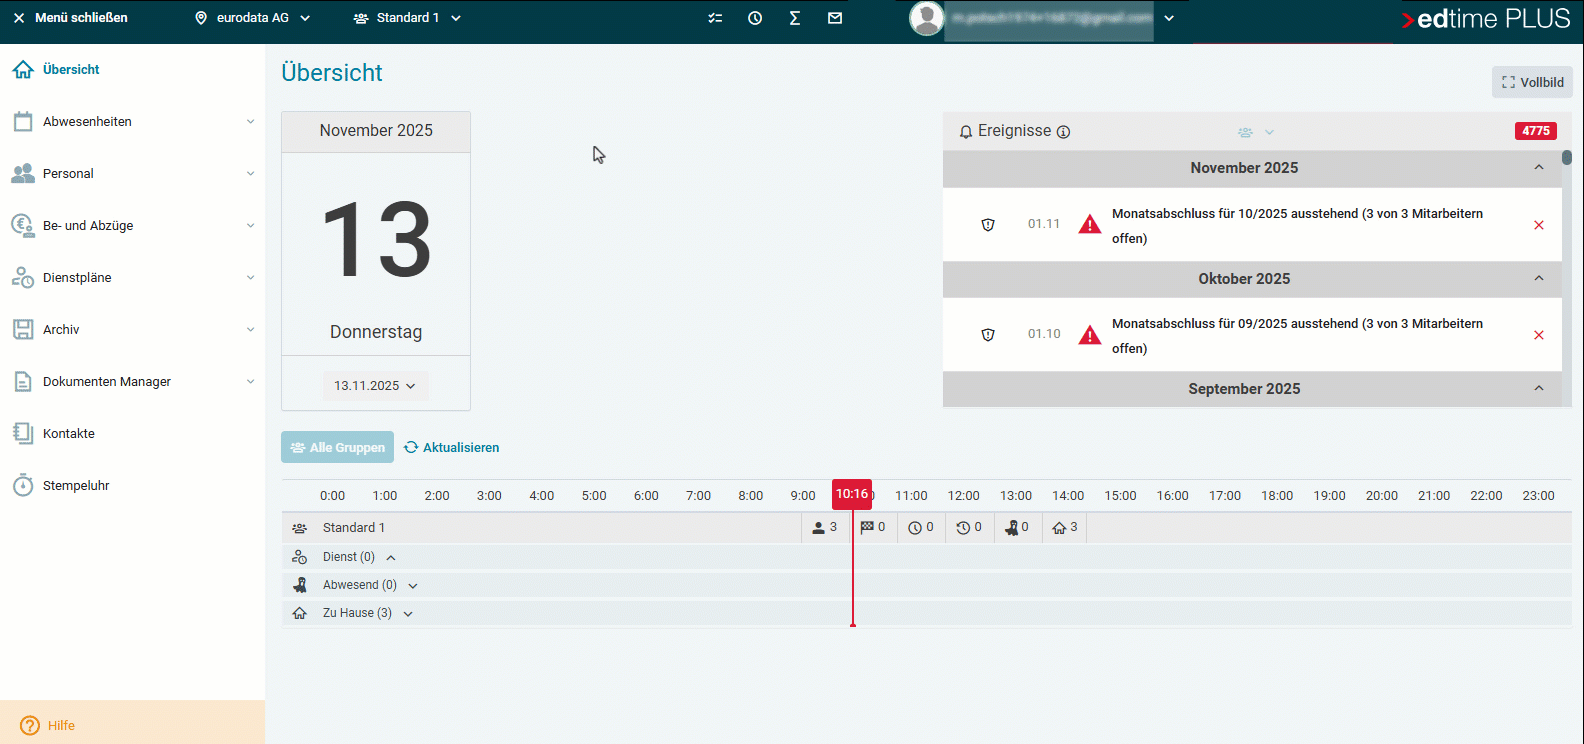Close the menu with the X icon
Viewport: 1584px width, 744px height.
tap(19, 18)
